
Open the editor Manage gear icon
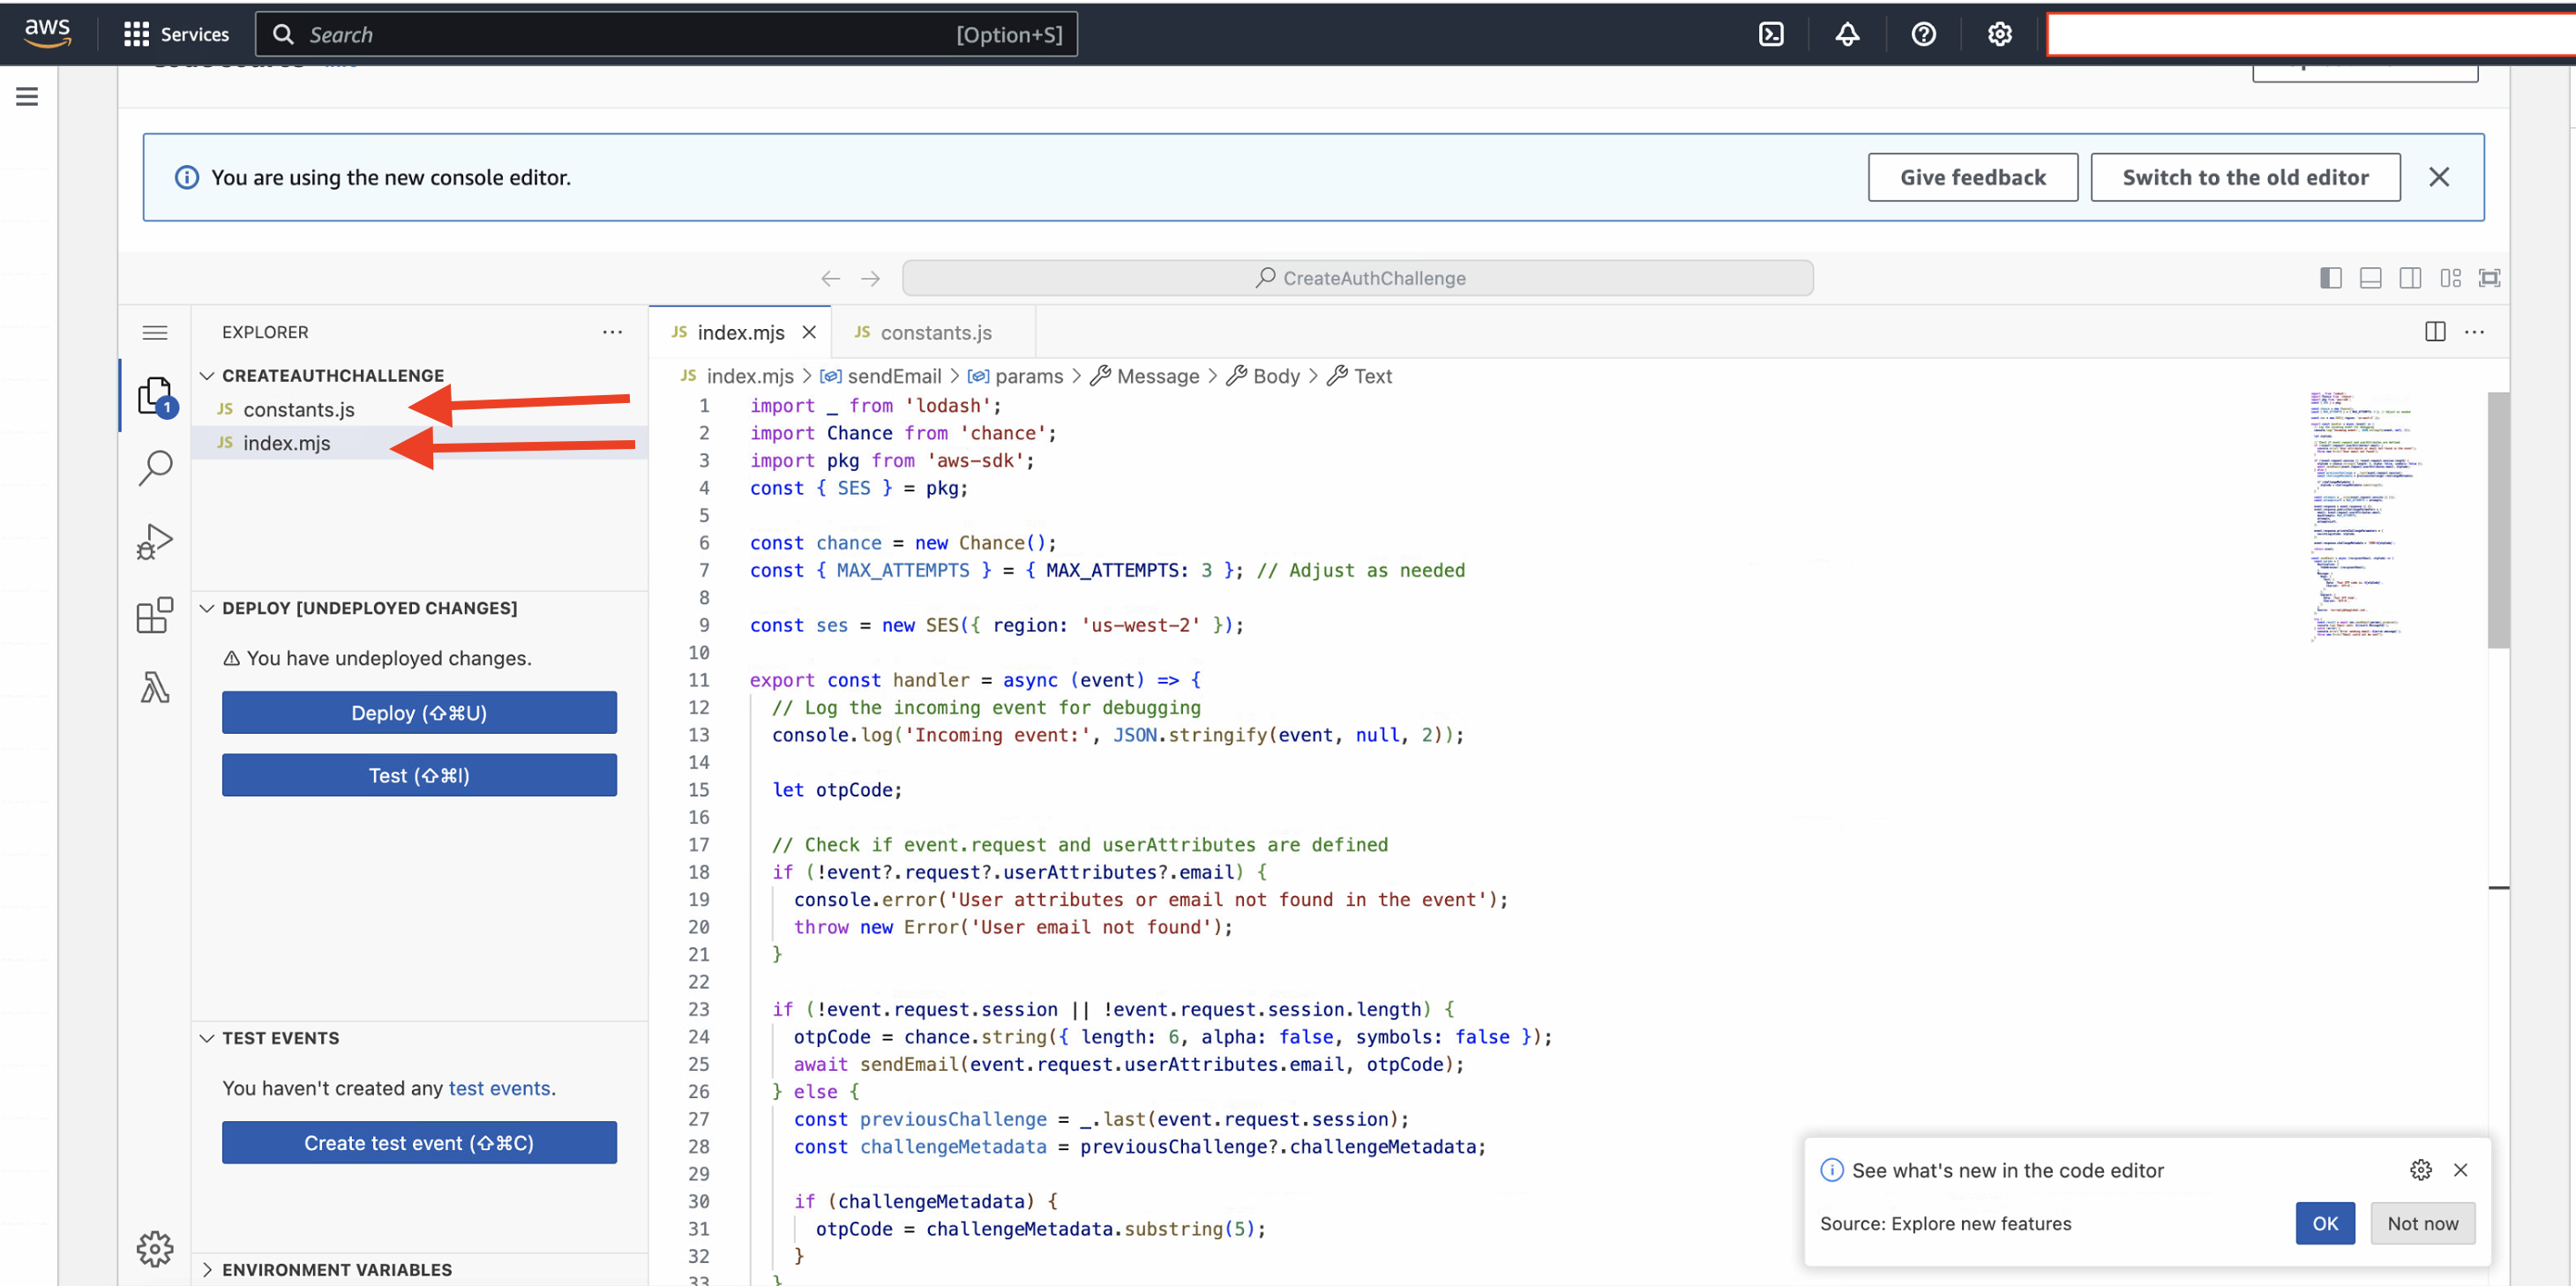(155, 1248)
